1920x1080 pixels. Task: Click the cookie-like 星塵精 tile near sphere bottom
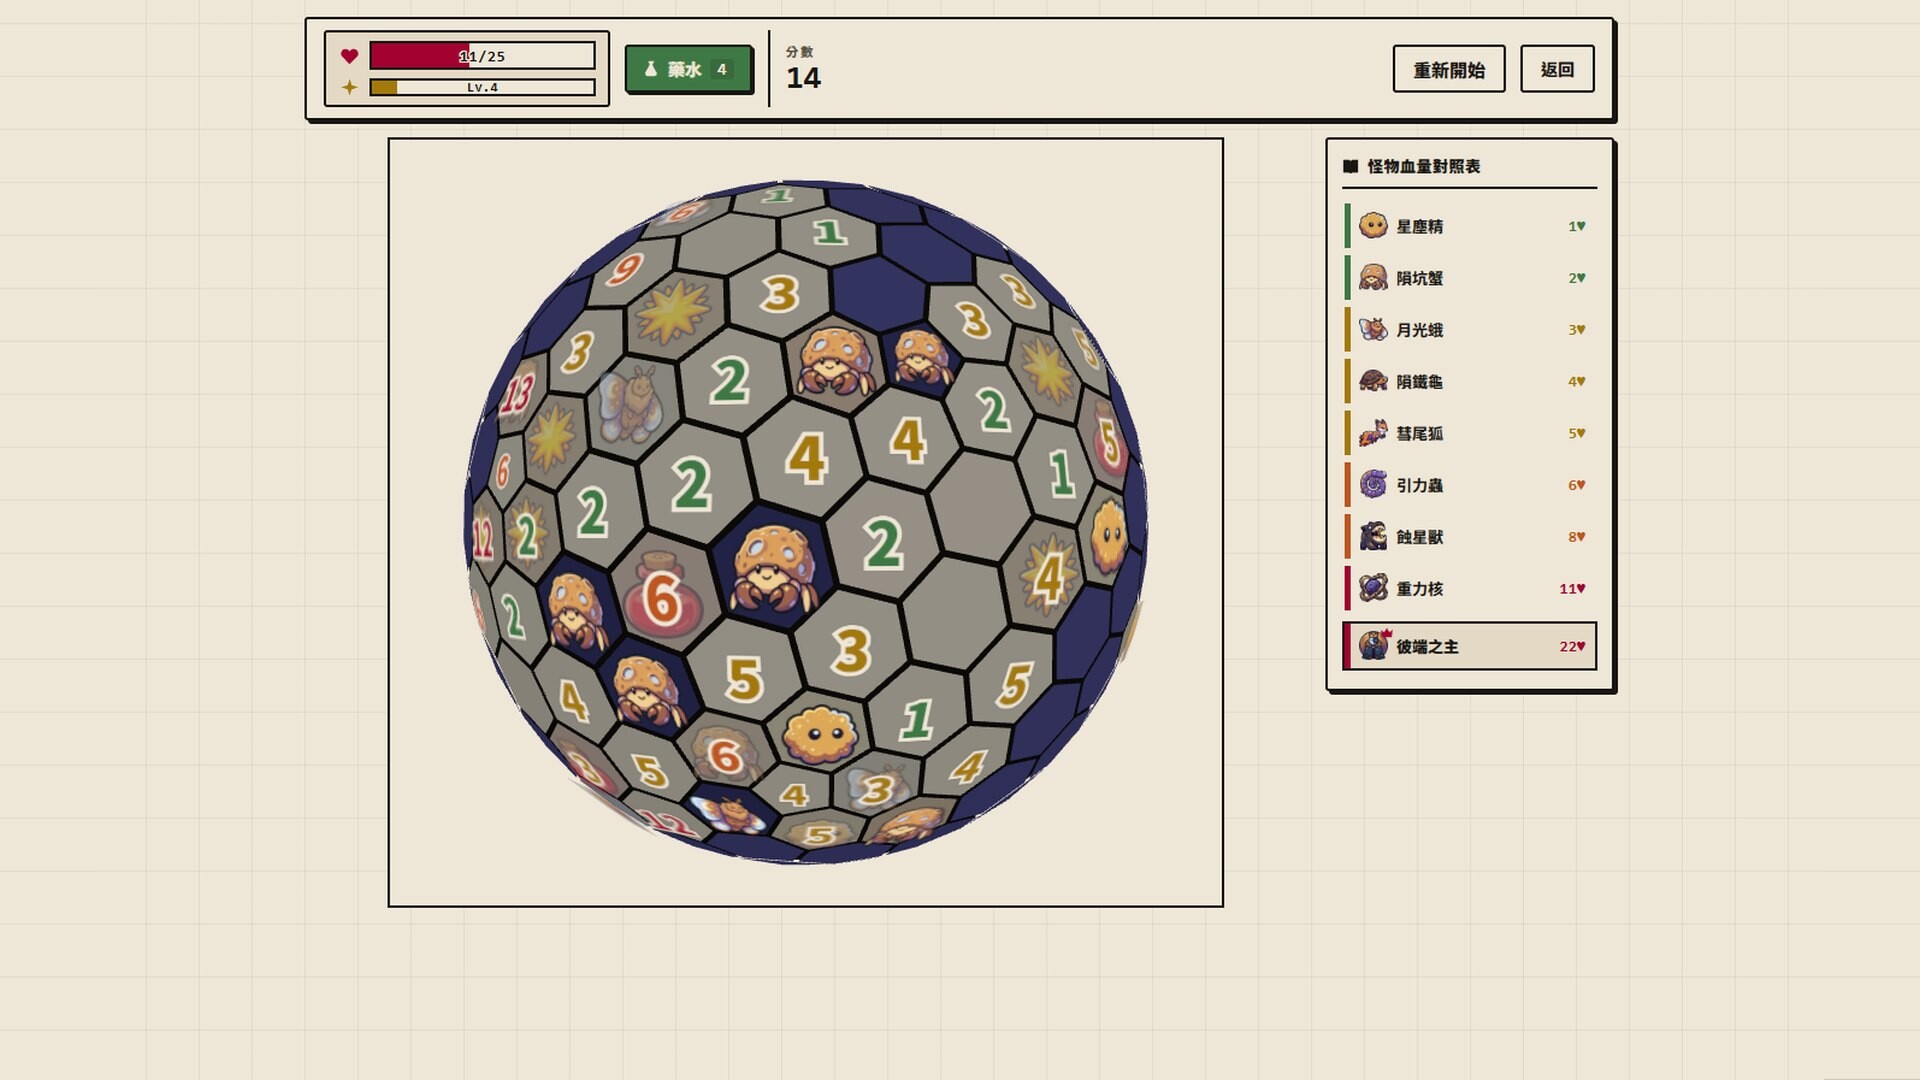tap(820, 736)
